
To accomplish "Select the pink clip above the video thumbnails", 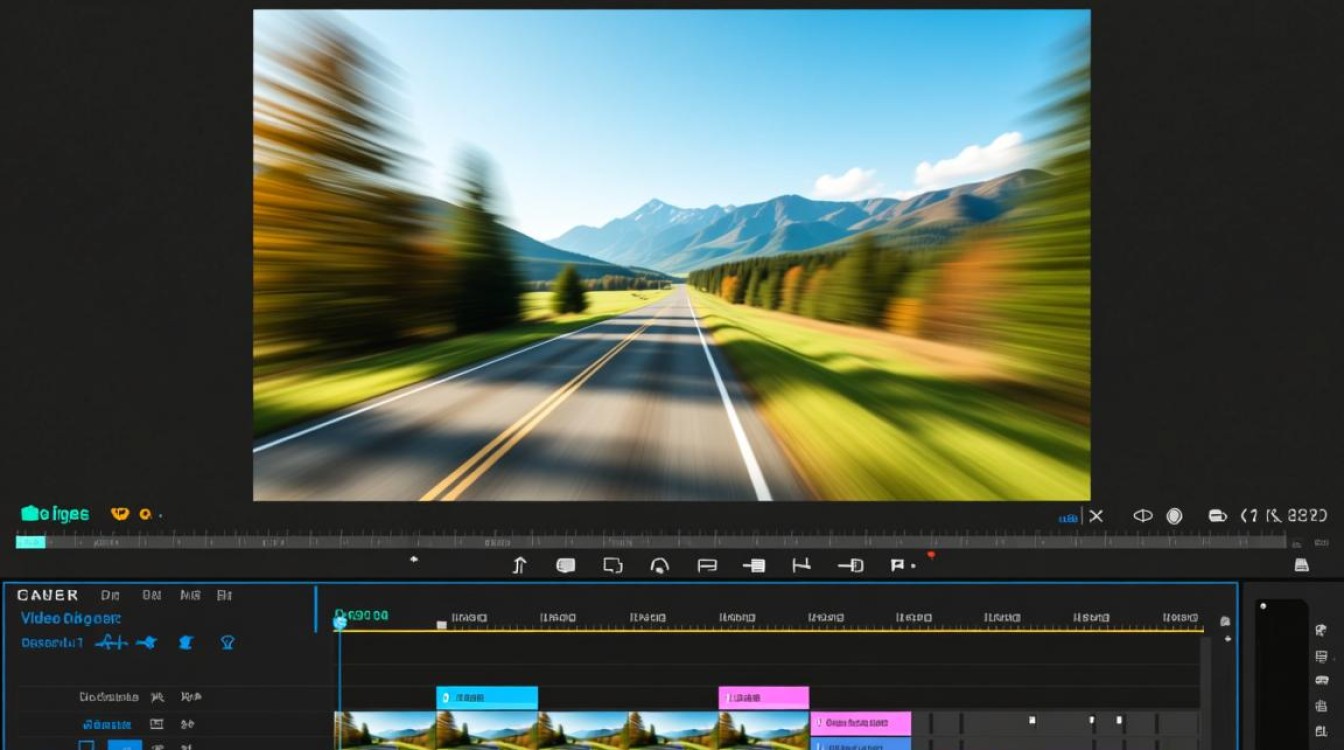I will pyautogui.click(x=764, y=698).
